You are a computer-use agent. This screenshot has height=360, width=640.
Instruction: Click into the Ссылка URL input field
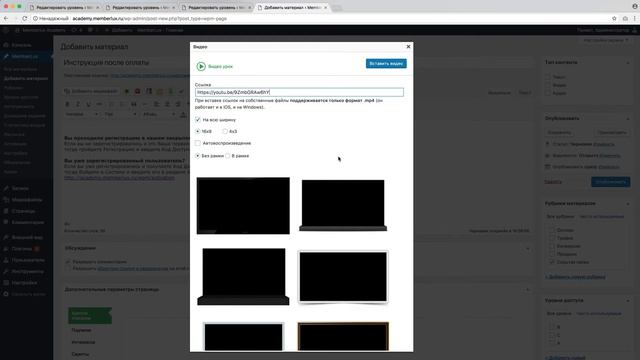[x=299, y=92]
